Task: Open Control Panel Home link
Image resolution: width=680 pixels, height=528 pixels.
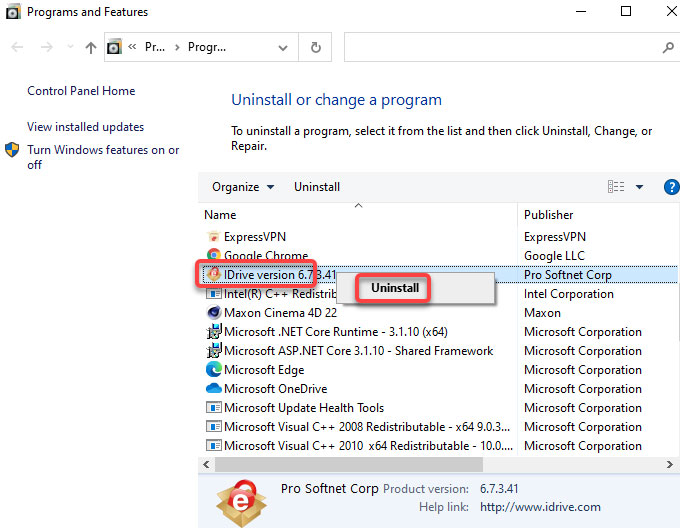Action: coord(81,91)
